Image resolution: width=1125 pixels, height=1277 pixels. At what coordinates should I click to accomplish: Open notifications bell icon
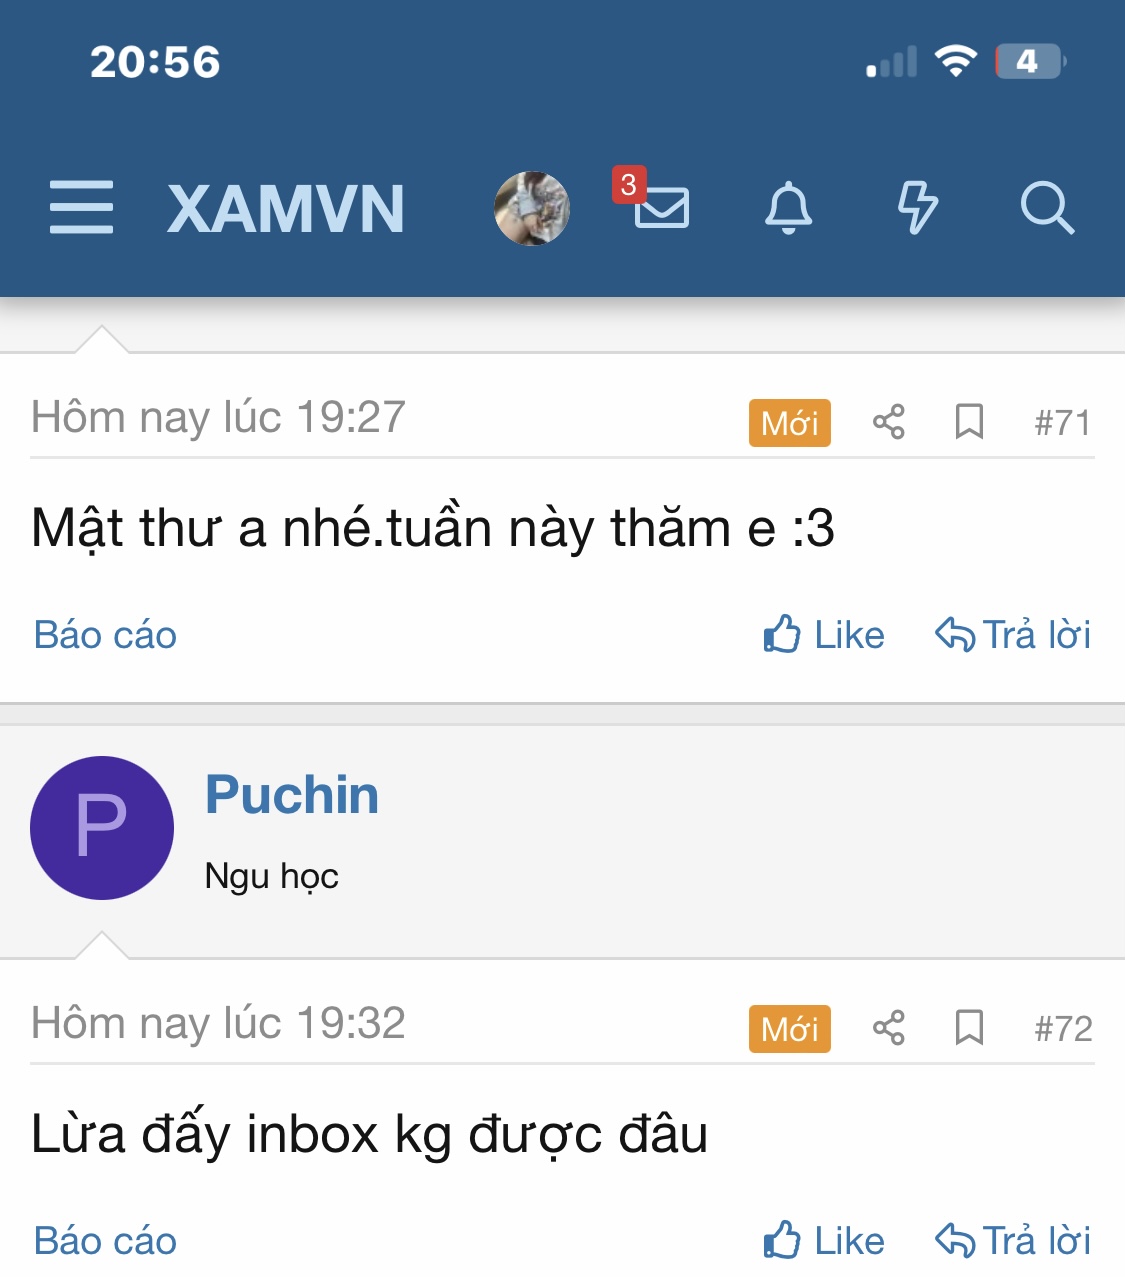[x=789, y=208]
